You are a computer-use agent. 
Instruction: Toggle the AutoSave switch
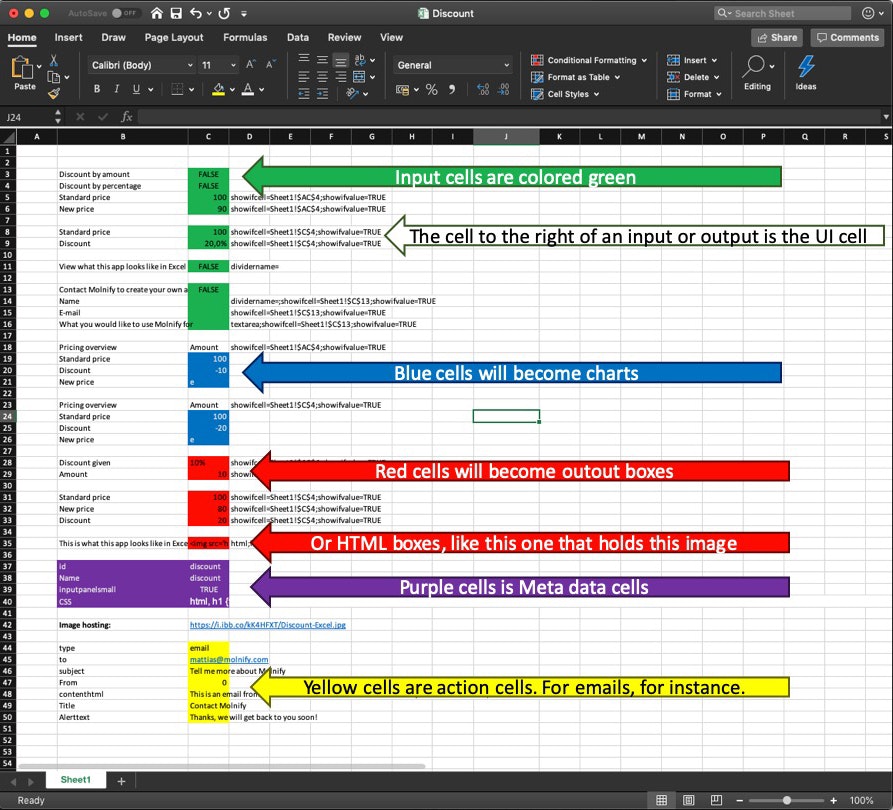(124, 13)
